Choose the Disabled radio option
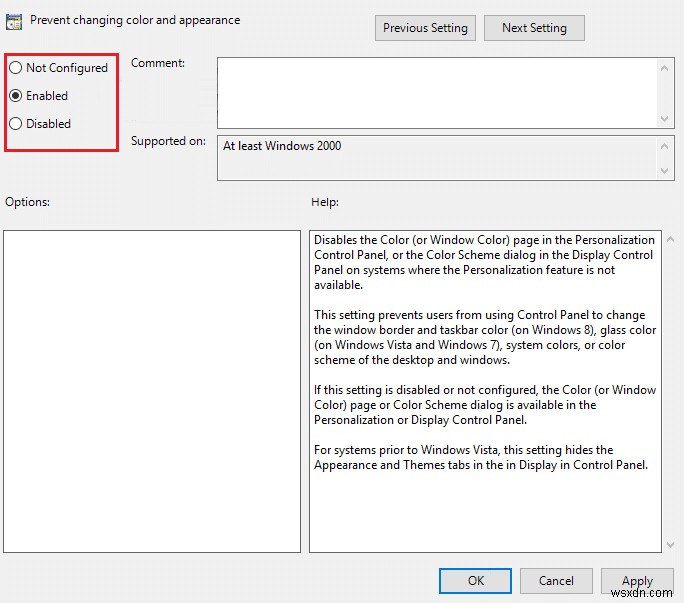 pyautogui.click(x=16, y=124)
